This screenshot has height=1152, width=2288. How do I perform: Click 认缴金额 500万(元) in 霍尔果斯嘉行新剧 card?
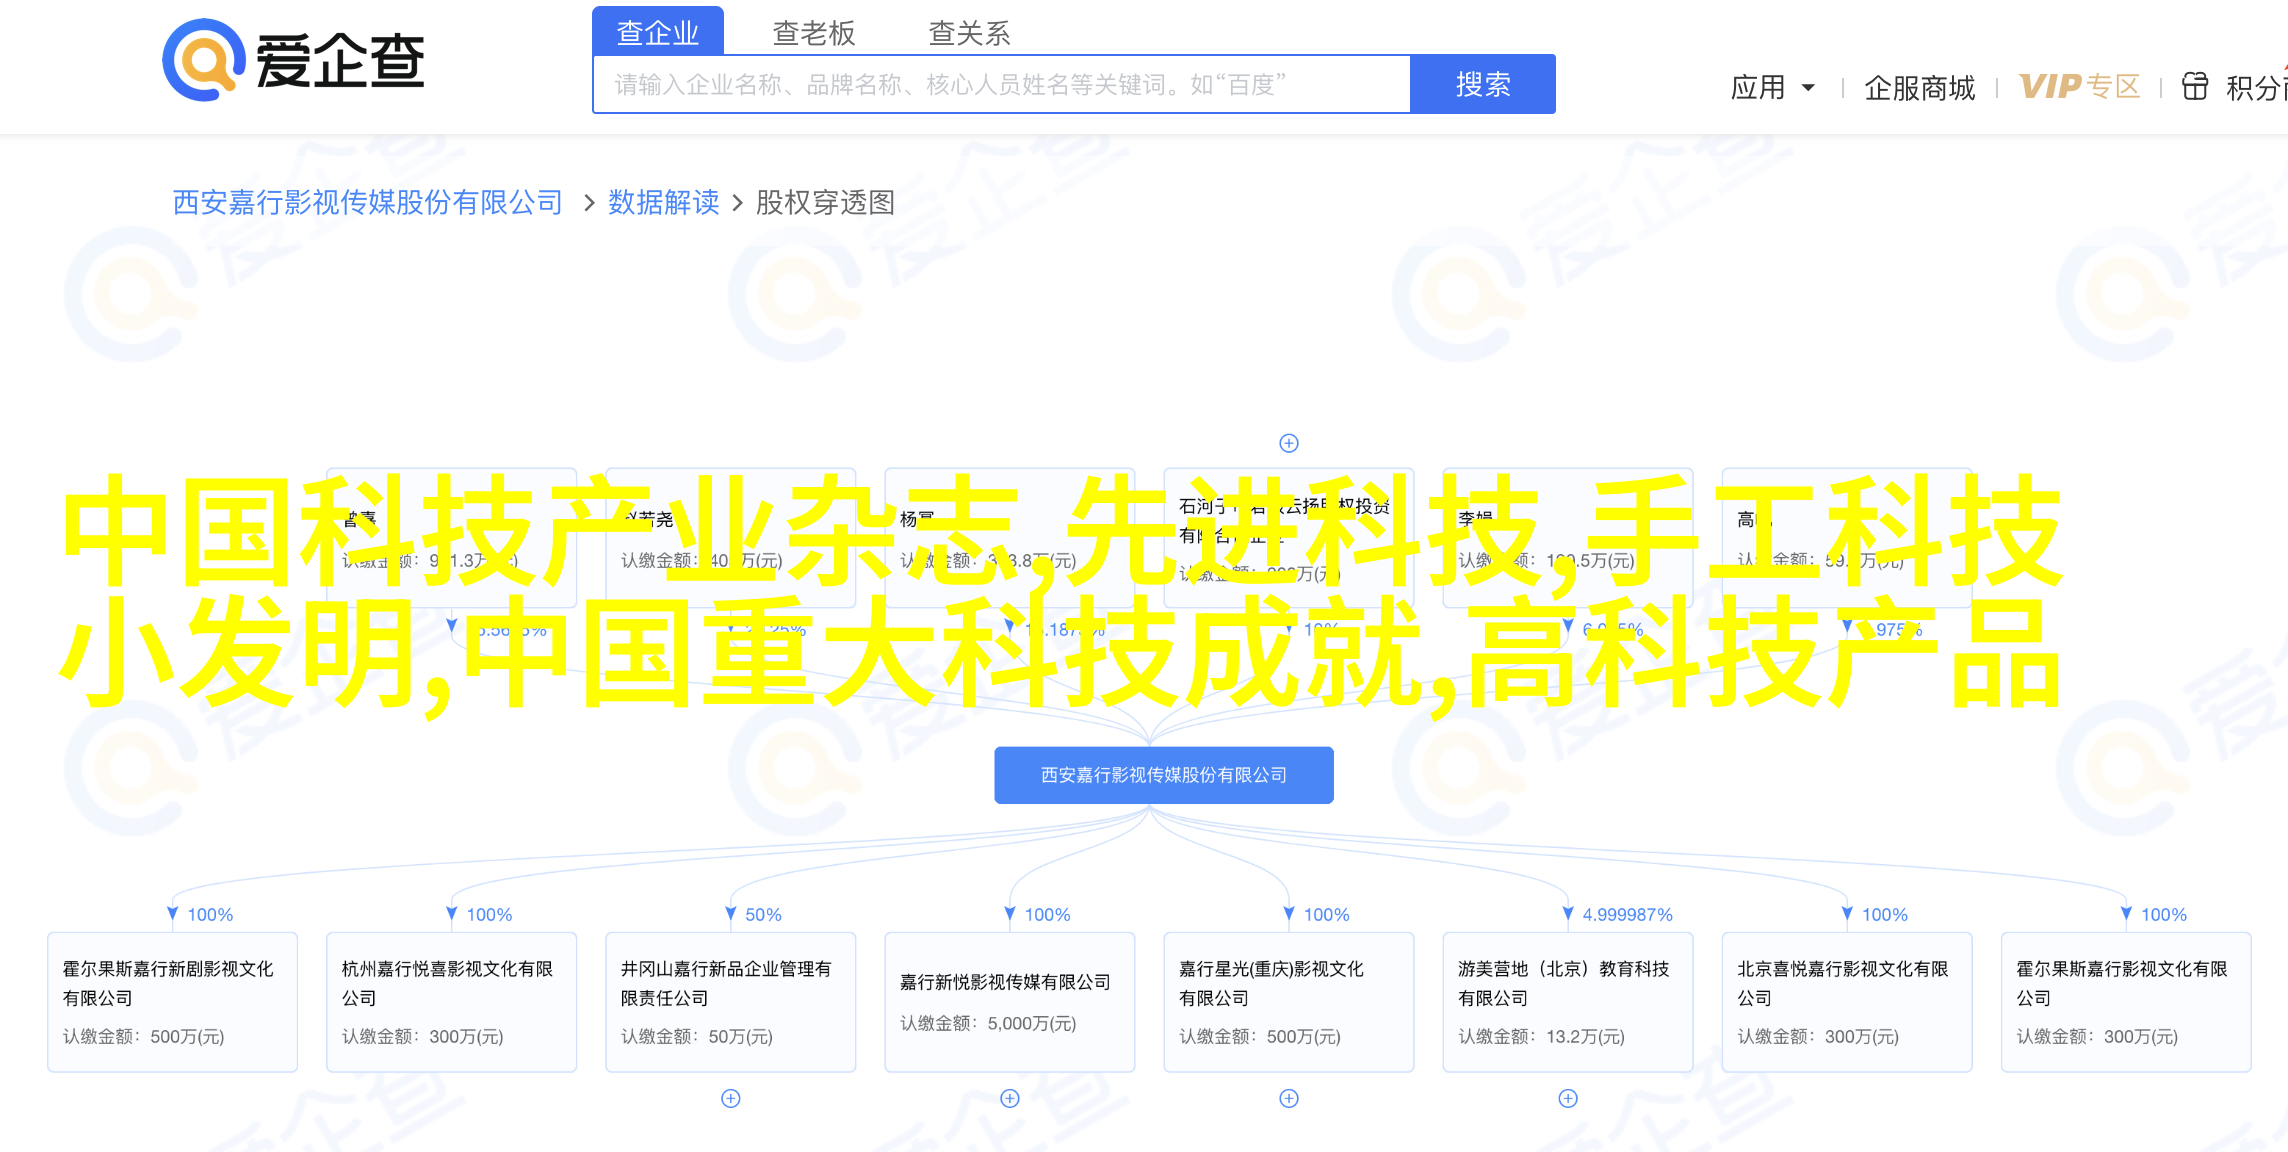[x=144, y=1037]
